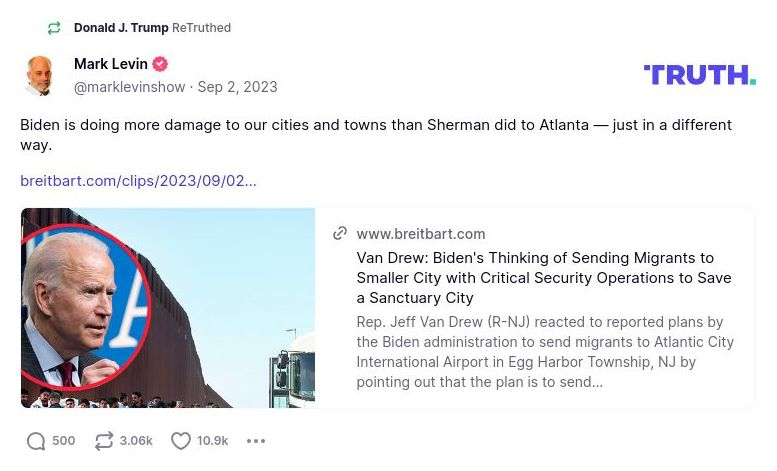Open the three-dot more options menu
Screen dimensions: 777x471
click(x=256, y=441)
